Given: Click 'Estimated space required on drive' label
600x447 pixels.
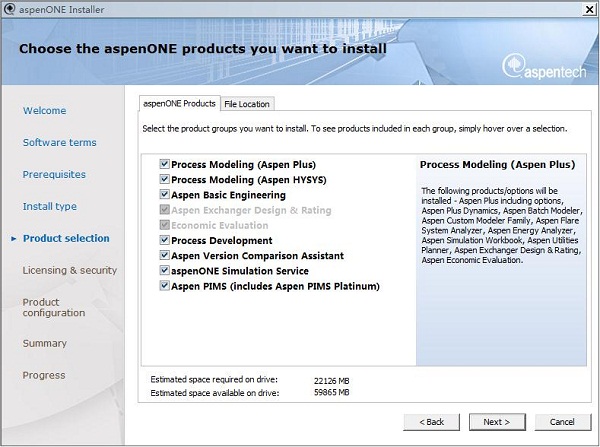Looking at the screenshot, I should pyautogui.click(x=214, y=380).
